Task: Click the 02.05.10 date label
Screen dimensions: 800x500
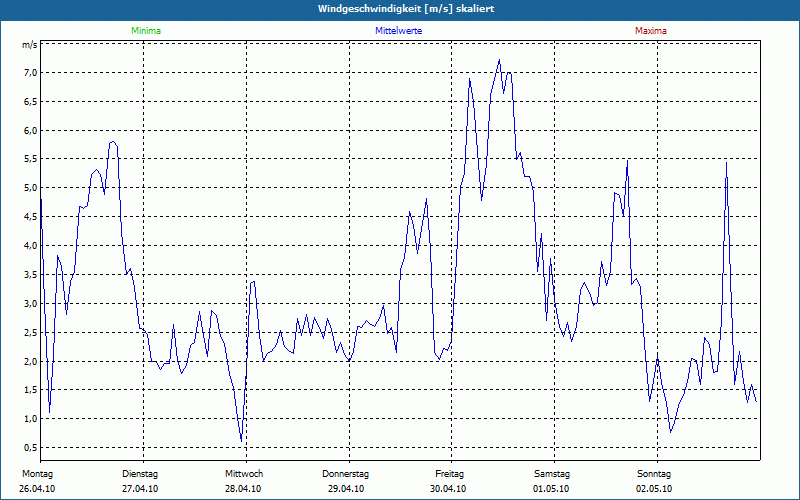Action: 654,489
